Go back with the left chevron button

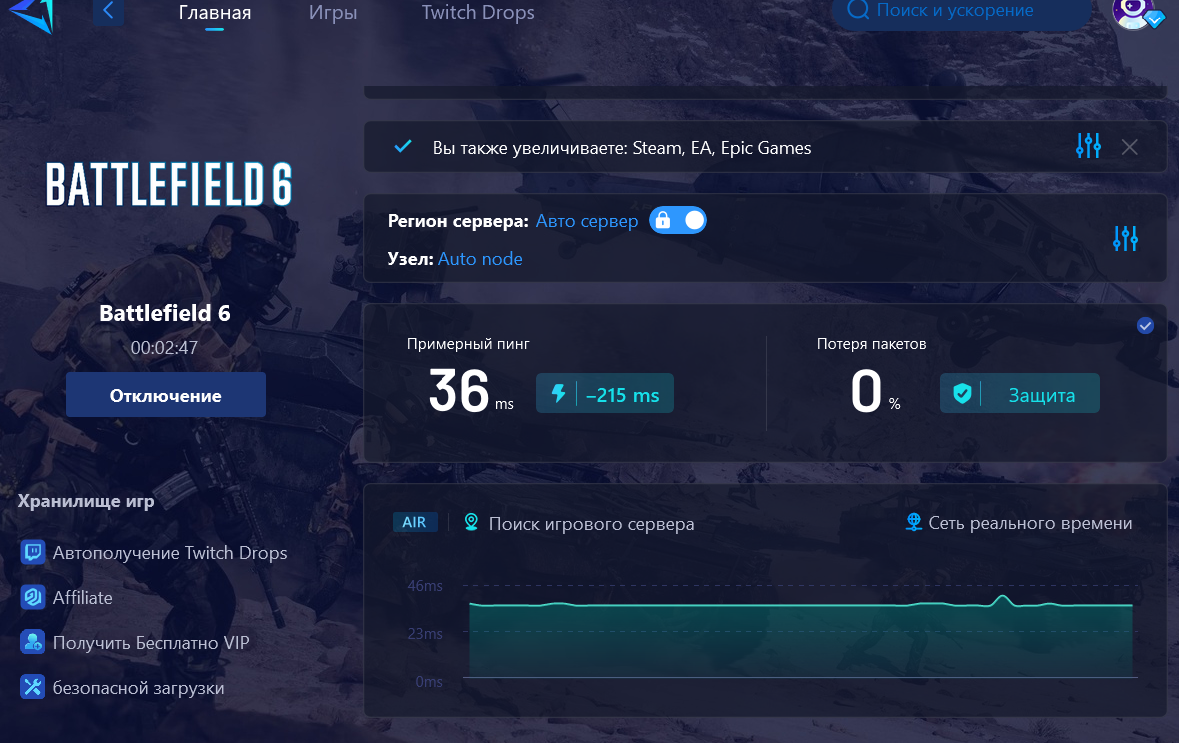tap(108, 11)
